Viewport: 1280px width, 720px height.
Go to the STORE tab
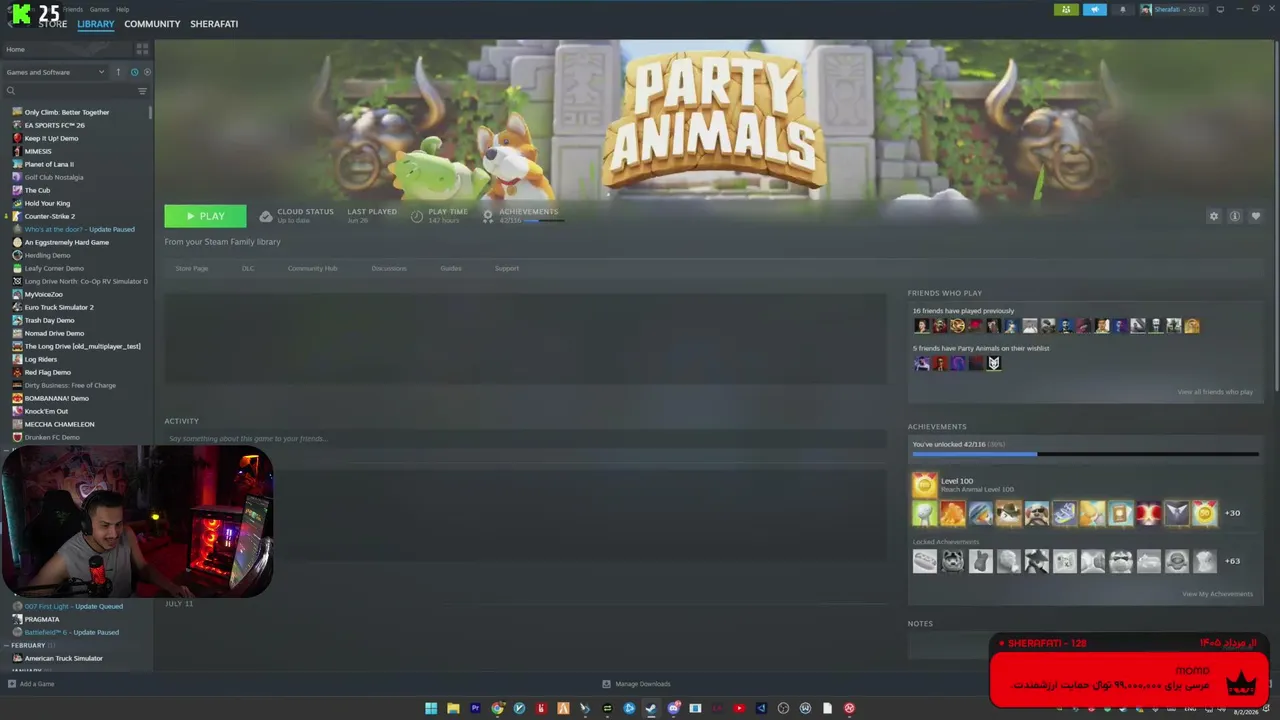[53, 24]
